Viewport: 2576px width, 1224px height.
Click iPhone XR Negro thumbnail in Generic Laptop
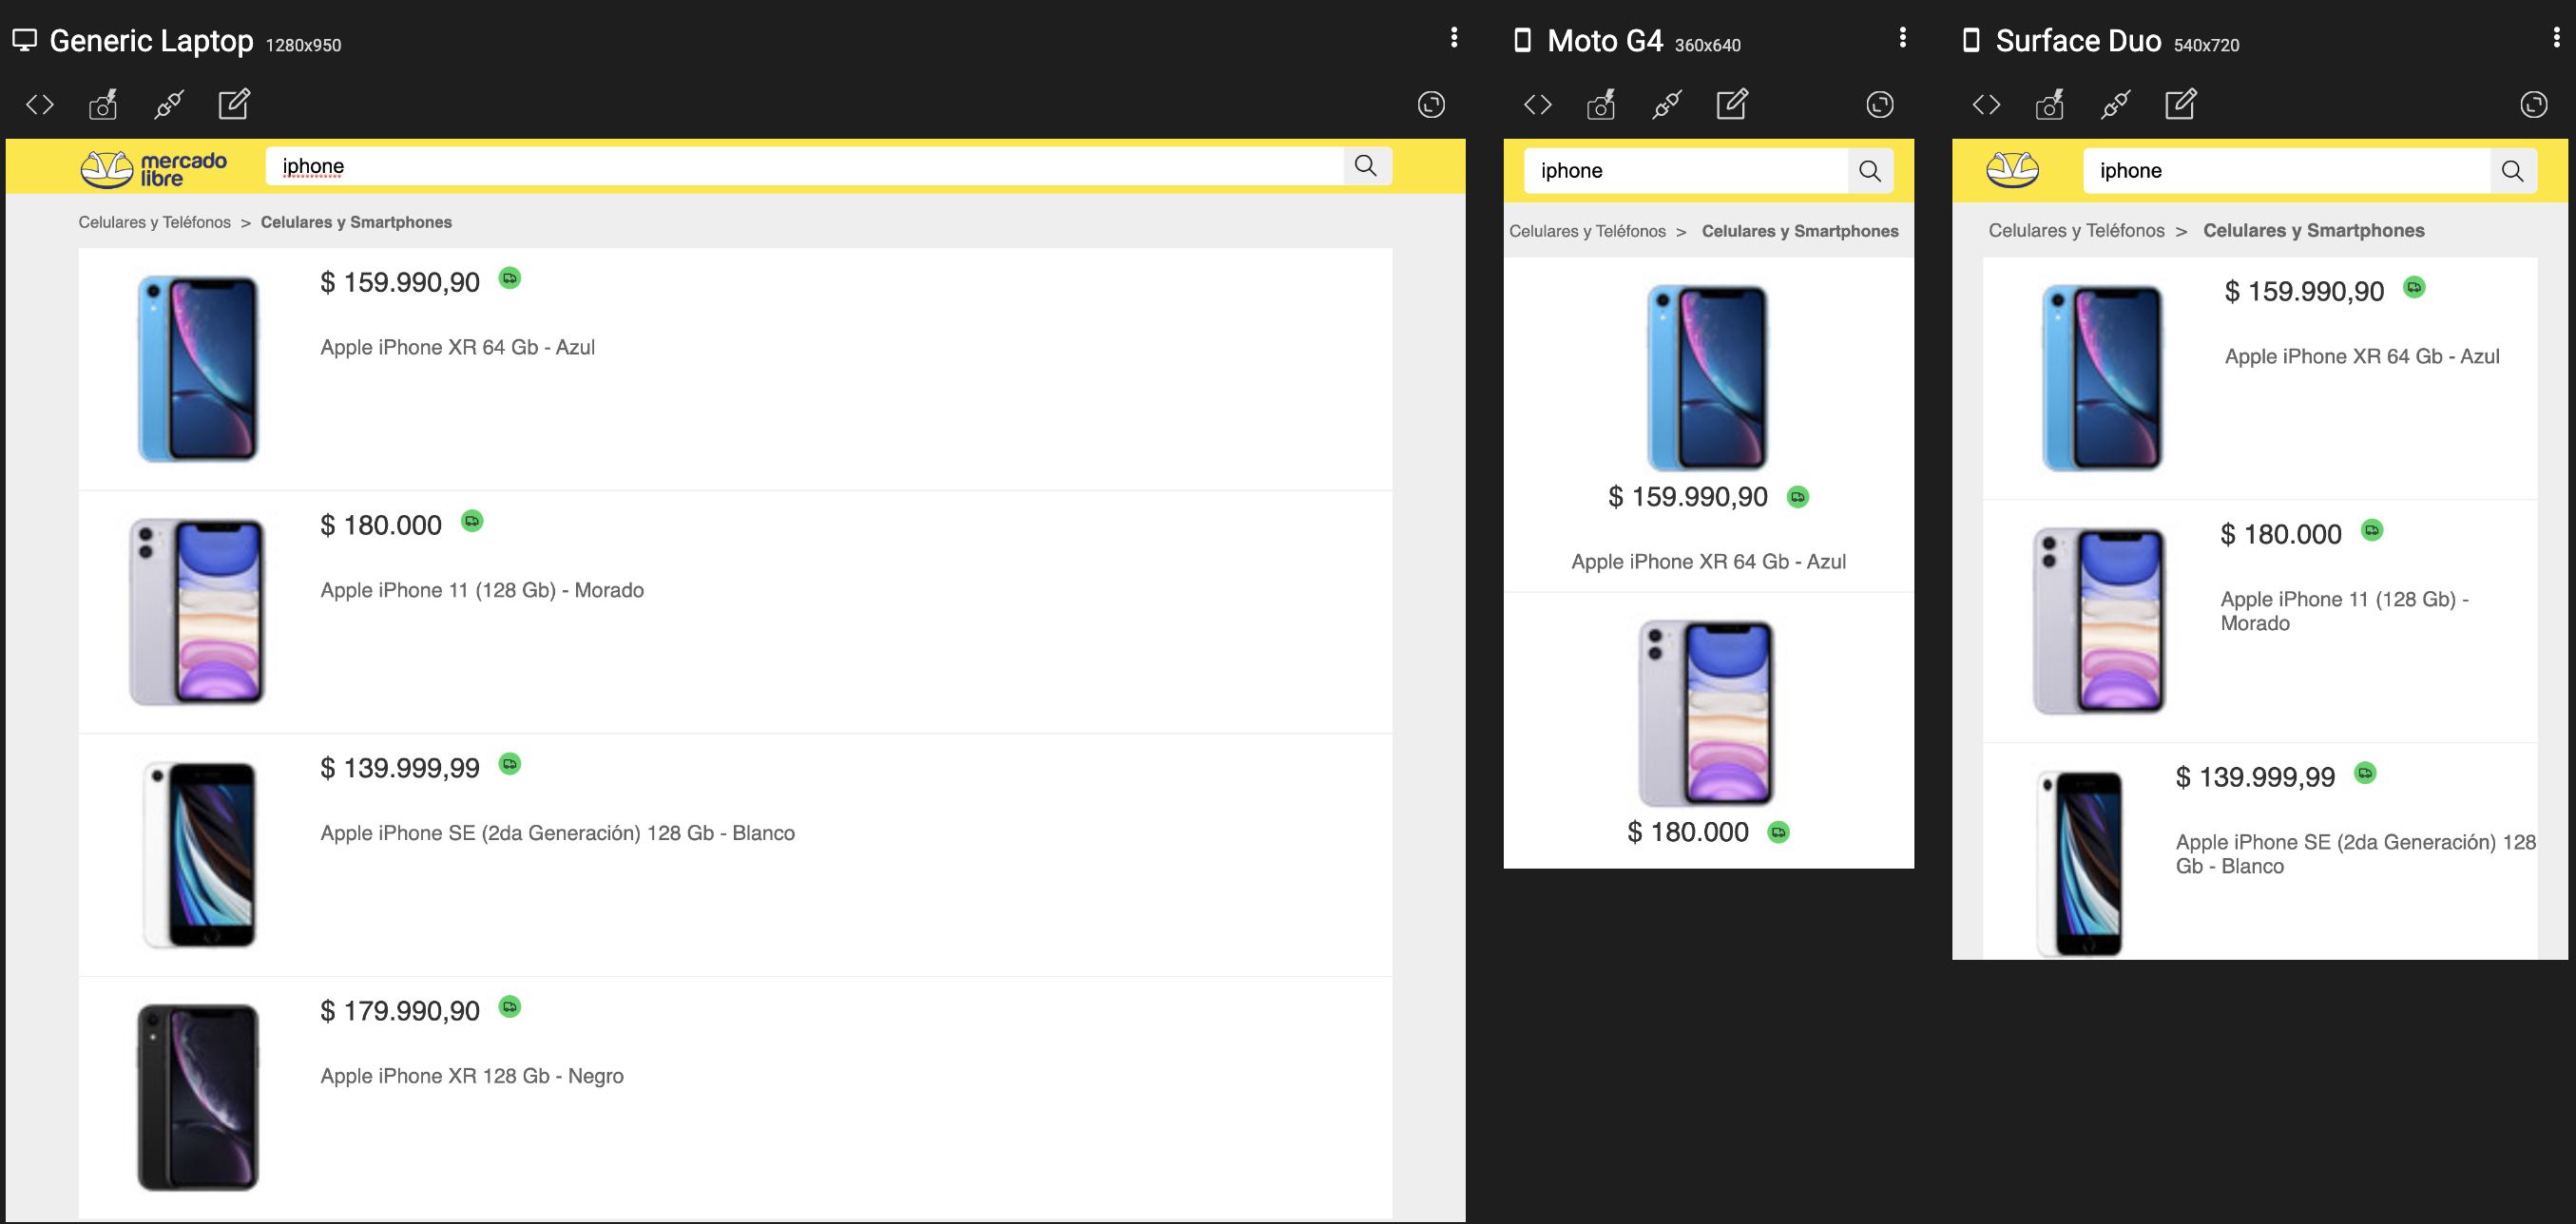click(198, 1098)
